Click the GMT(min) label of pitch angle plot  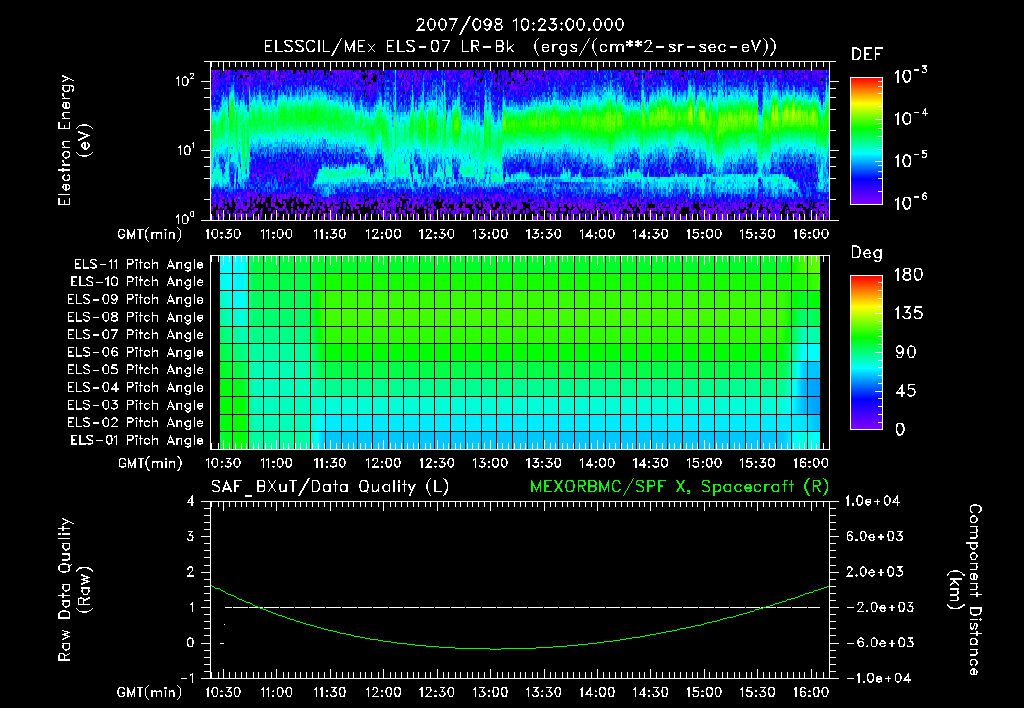tap(150, 463)
